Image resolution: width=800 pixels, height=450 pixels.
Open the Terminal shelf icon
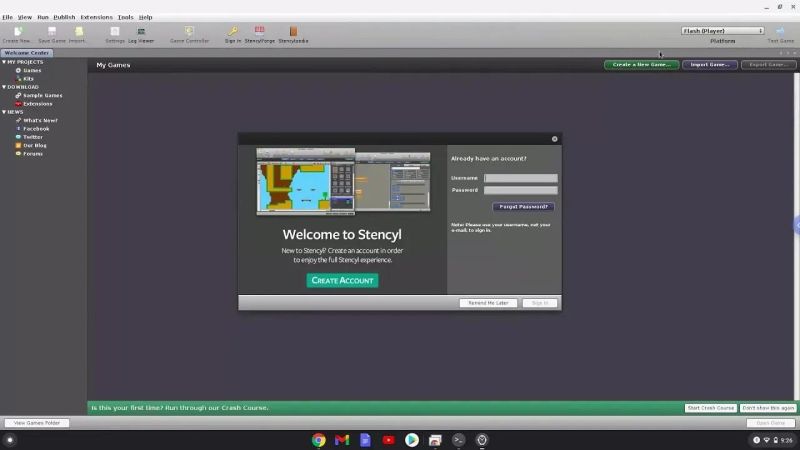coord(459,440)
